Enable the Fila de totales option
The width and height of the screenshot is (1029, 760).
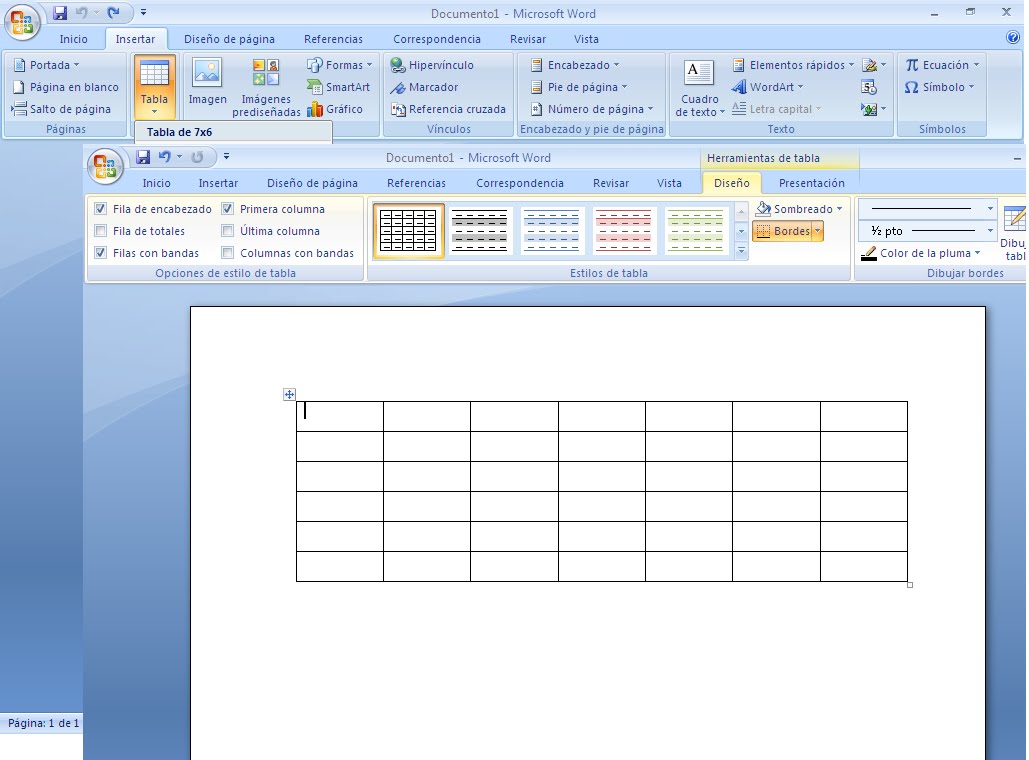tap(99, 231)
